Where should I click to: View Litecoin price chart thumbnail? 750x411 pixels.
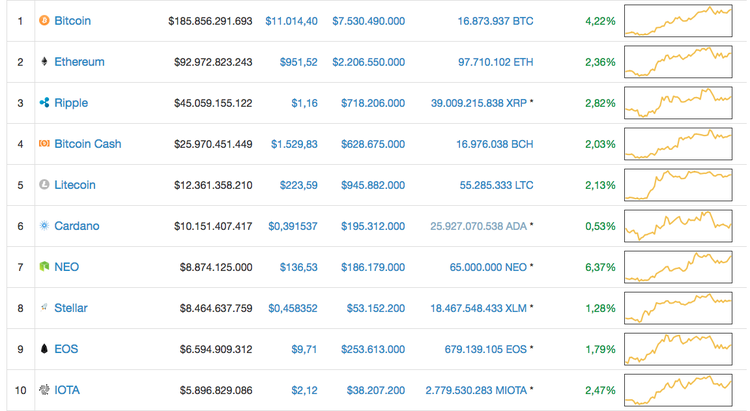coord(678,185)
